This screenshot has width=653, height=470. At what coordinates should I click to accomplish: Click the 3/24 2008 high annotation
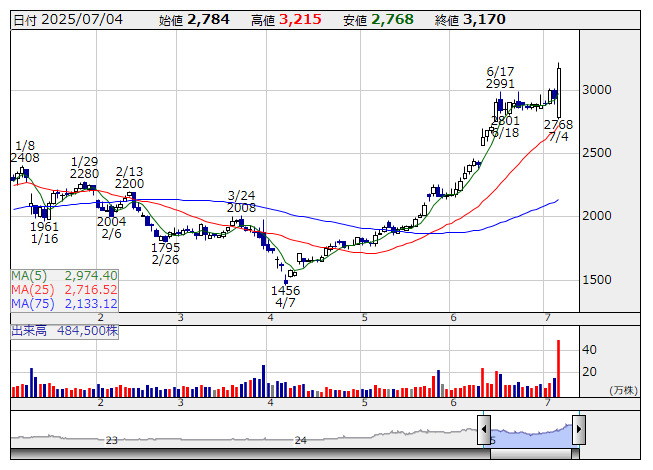[242, 202]
